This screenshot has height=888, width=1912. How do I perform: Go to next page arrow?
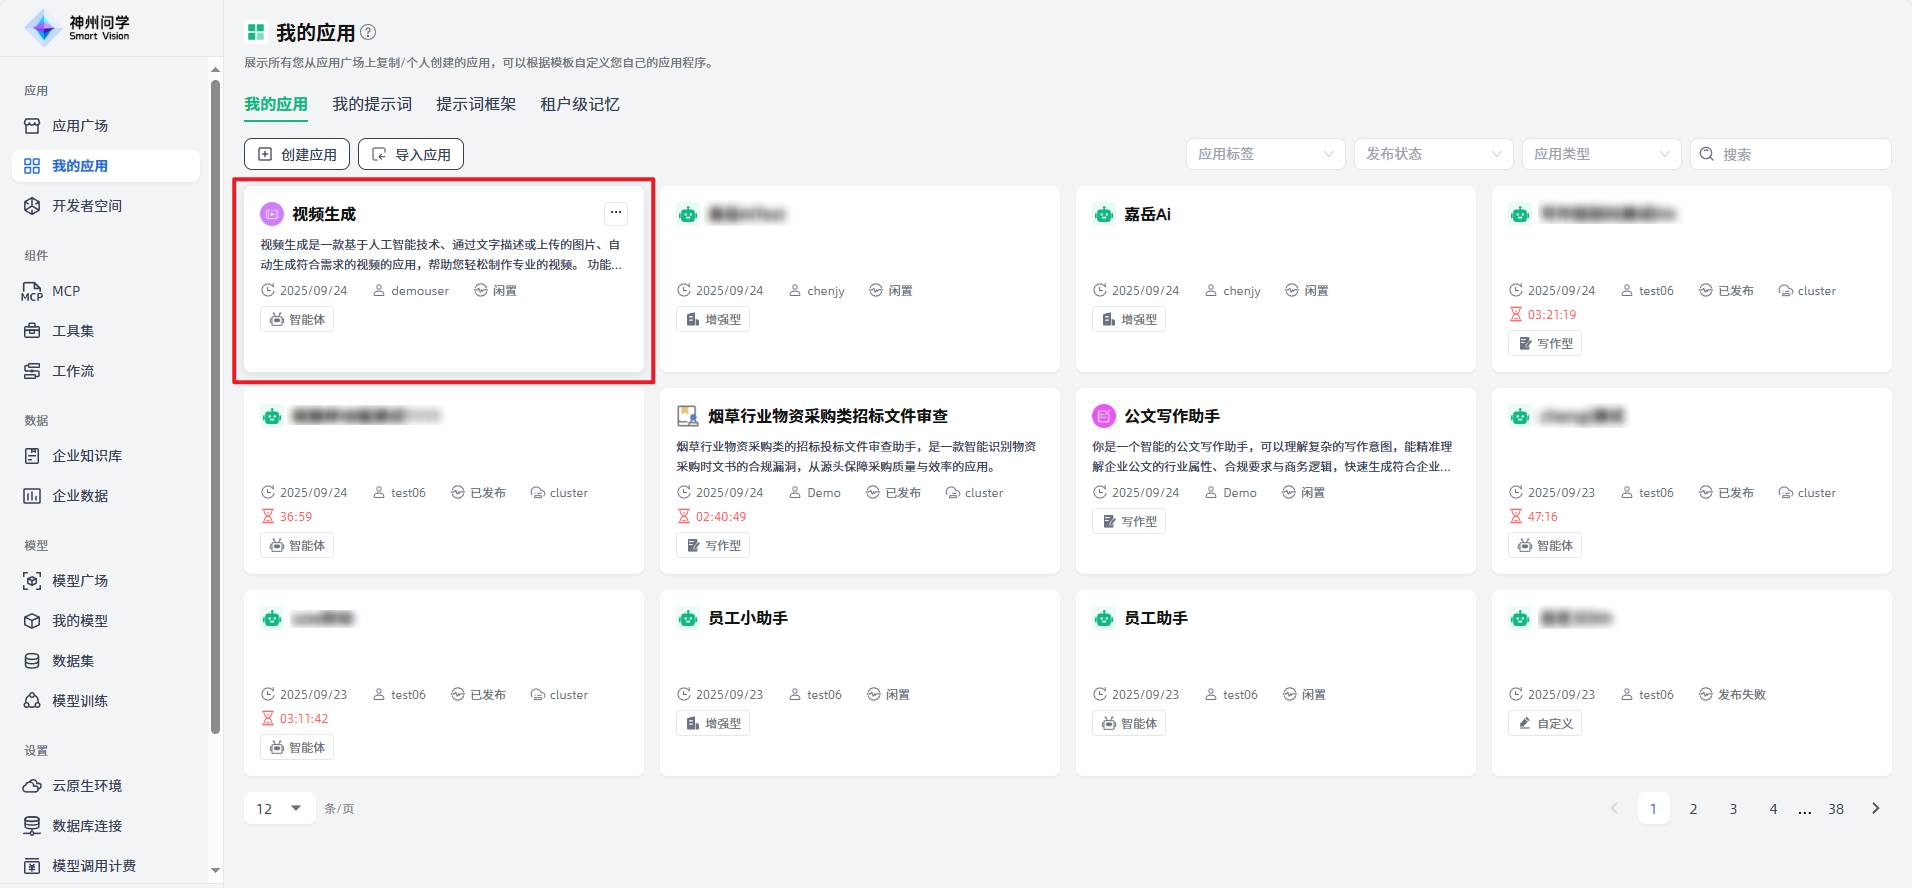tap(1875, 808)
